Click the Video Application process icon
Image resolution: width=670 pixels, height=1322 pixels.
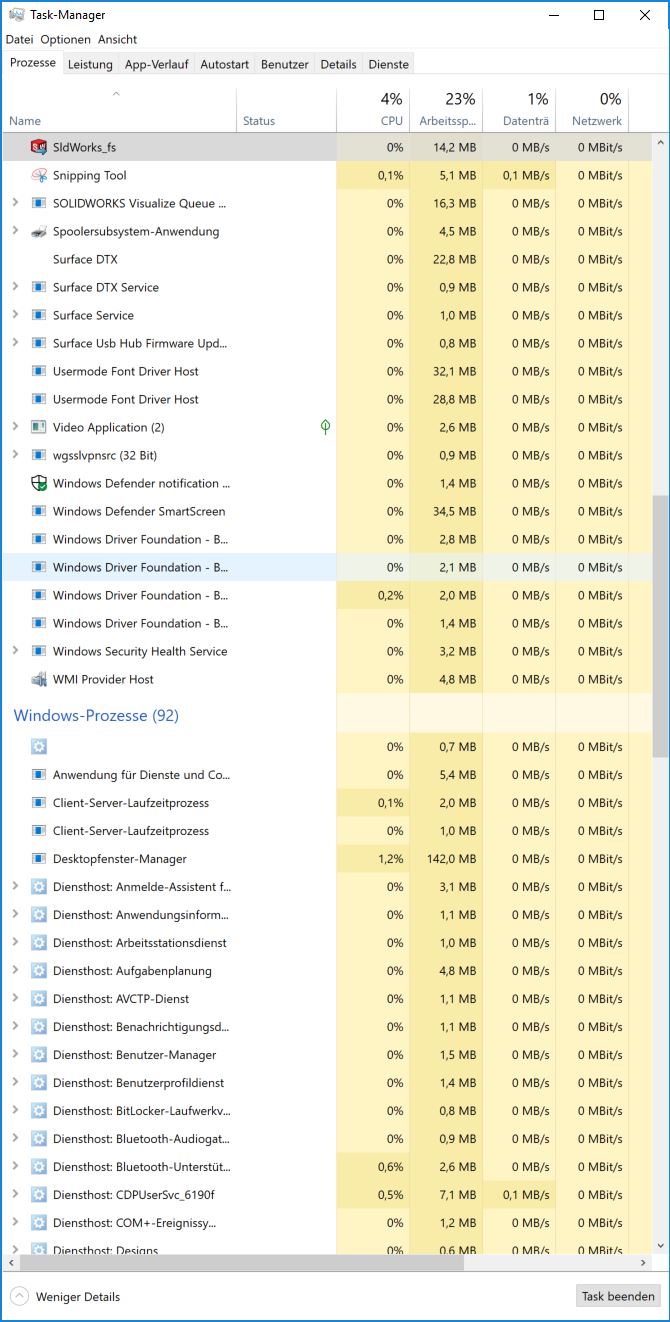39,427
